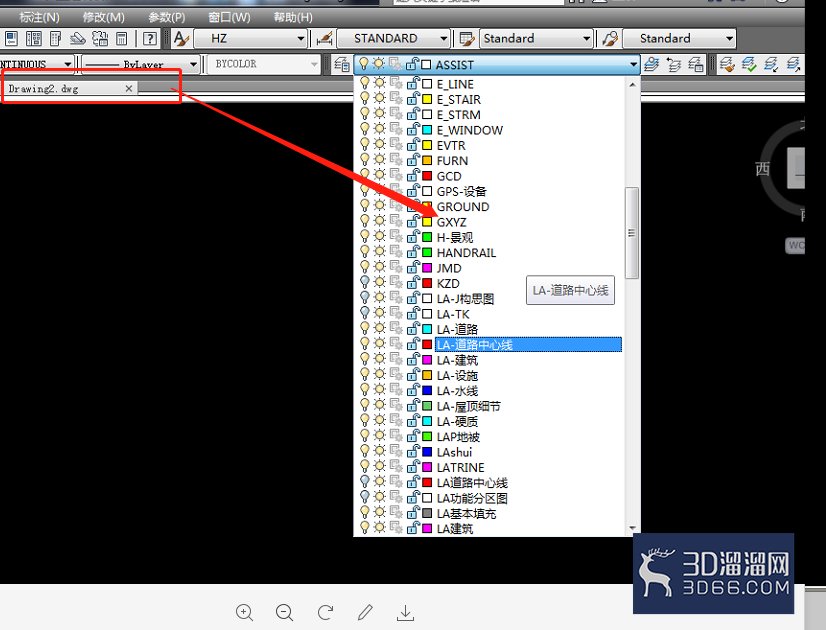Open the Layer Properties Manager icon
This screenshot has width=826, height=630.
[341, 65]
